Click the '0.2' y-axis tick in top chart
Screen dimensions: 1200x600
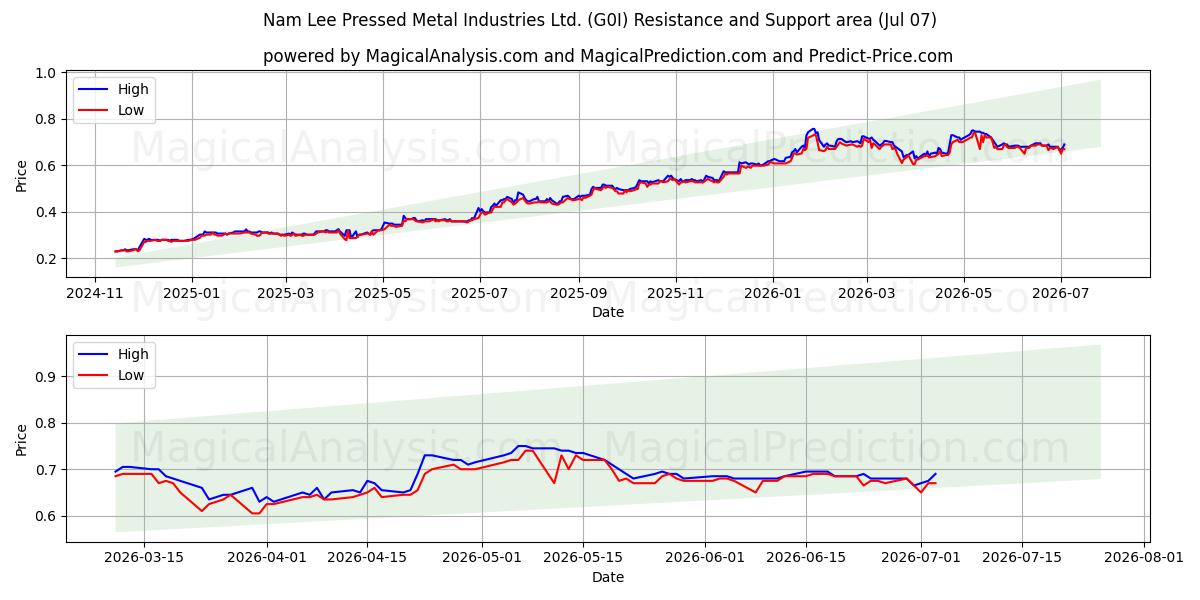tap(46, 259)
